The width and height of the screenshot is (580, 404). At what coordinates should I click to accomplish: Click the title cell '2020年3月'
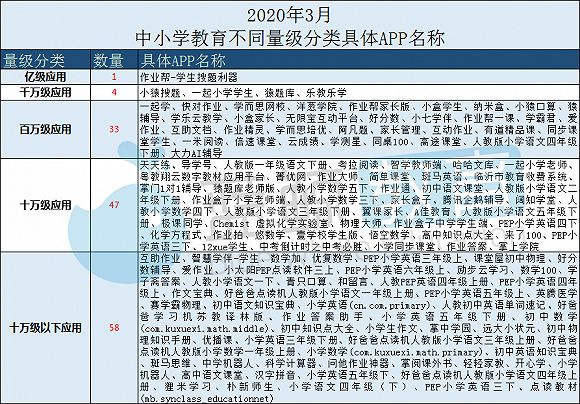pyautogui.click(x=289, y=15)
